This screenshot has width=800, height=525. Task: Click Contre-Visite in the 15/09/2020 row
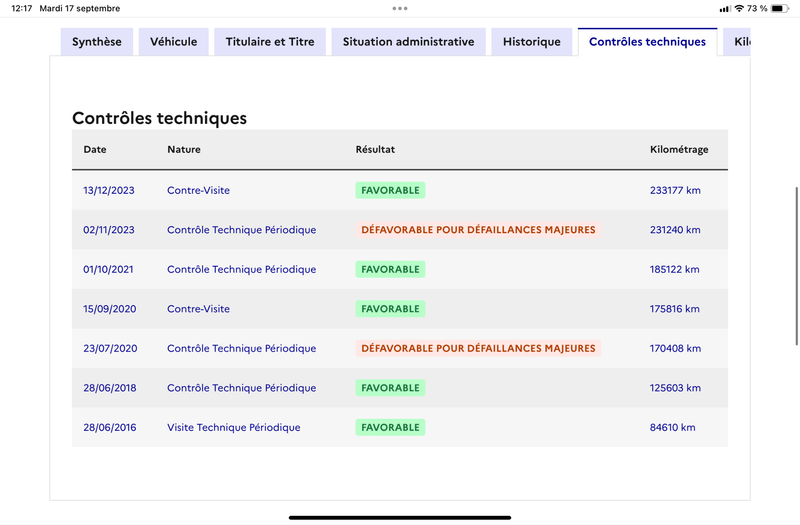tap(198, 309)
